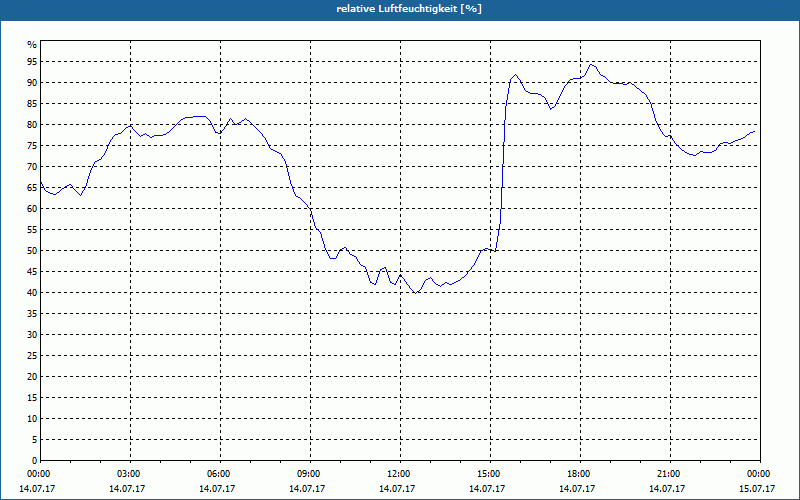Select '14.07.17' date beneath the 12:00 label

tap(397, 489)
